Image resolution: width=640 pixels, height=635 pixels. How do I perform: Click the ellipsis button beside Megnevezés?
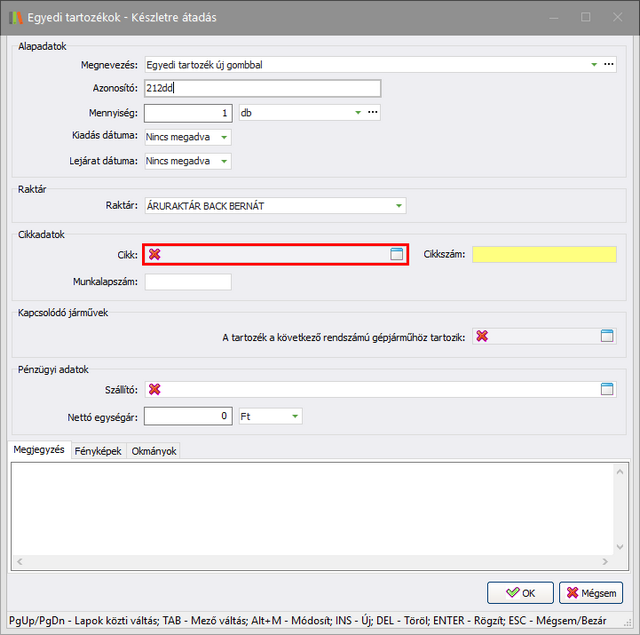(x=609, y=65)
